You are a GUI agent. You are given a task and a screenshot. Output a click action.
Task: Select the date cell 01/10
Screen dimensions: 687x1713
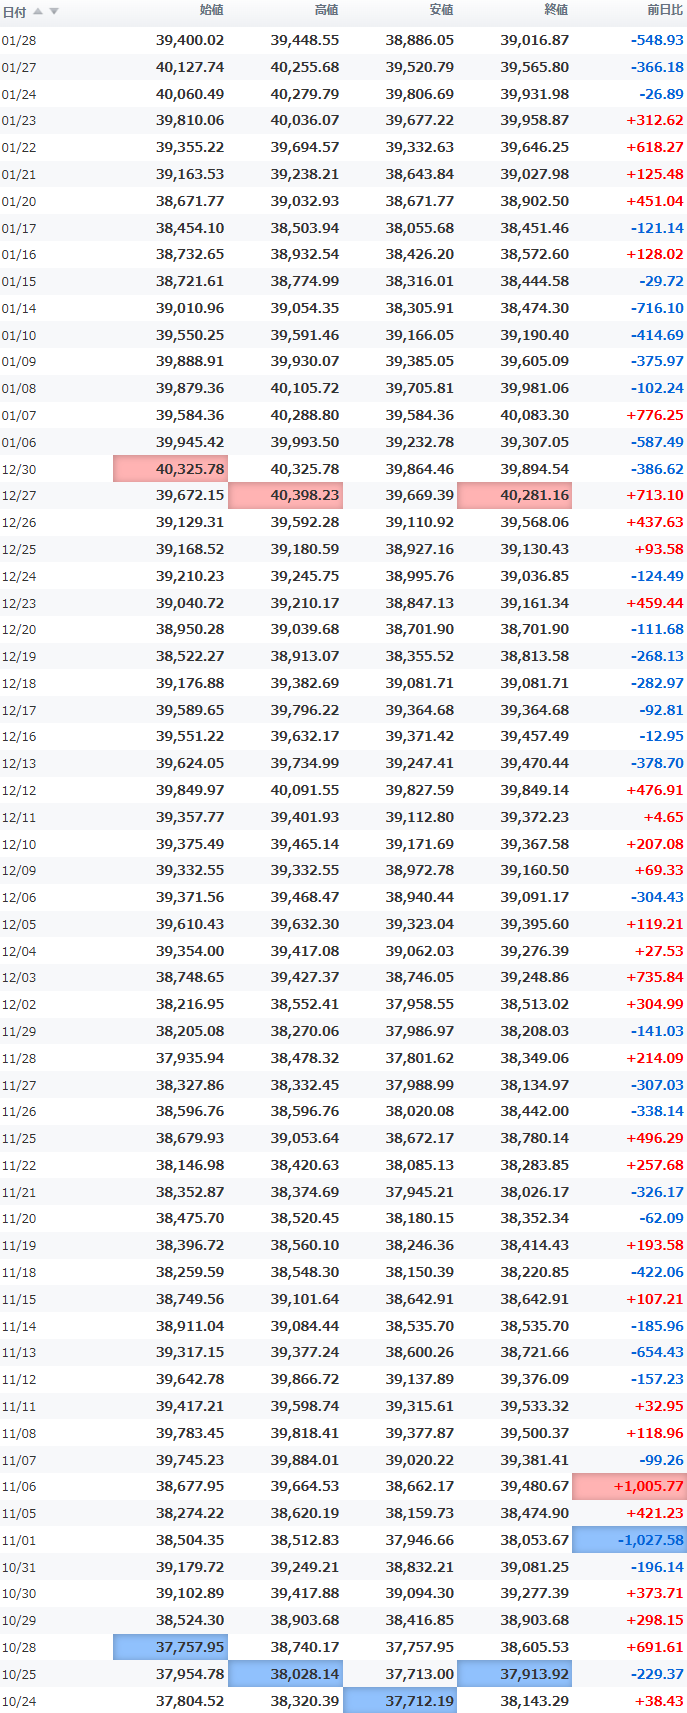[x=19, y=336]
